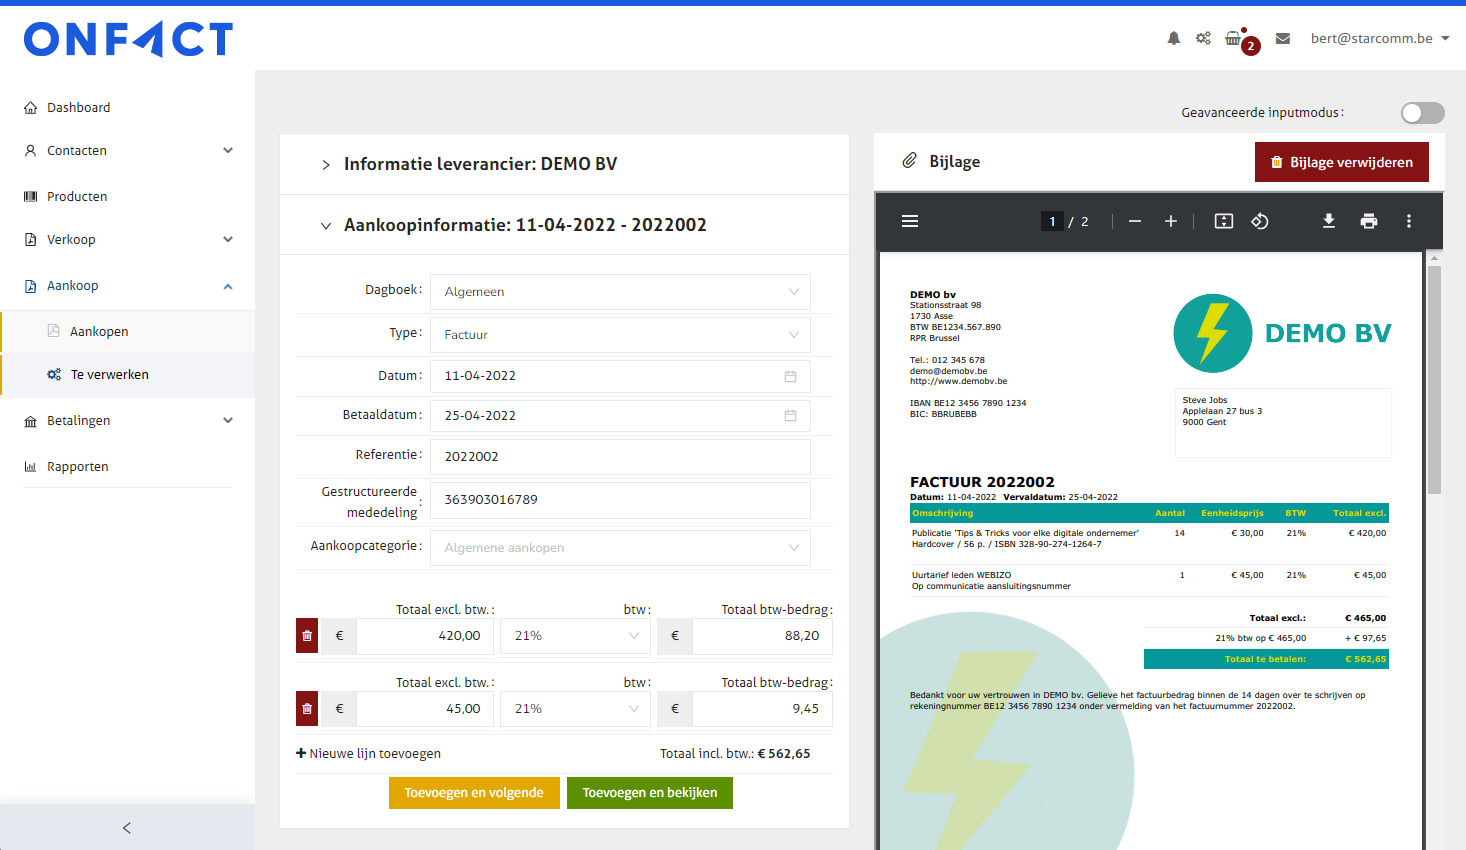Click the Bijlage verwijderen button

coord(1341,162)
